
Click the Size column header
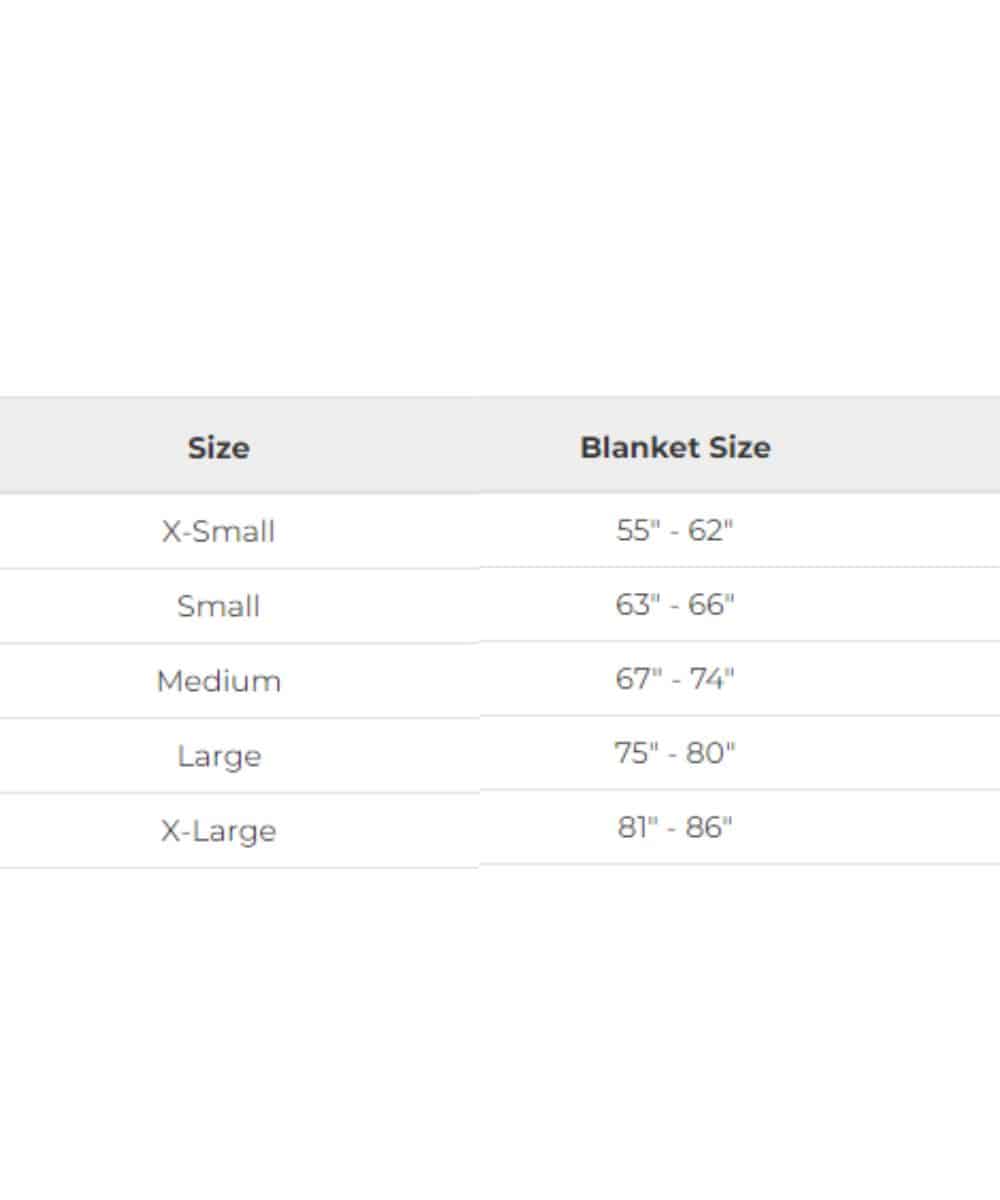click(x=218, y=447)
